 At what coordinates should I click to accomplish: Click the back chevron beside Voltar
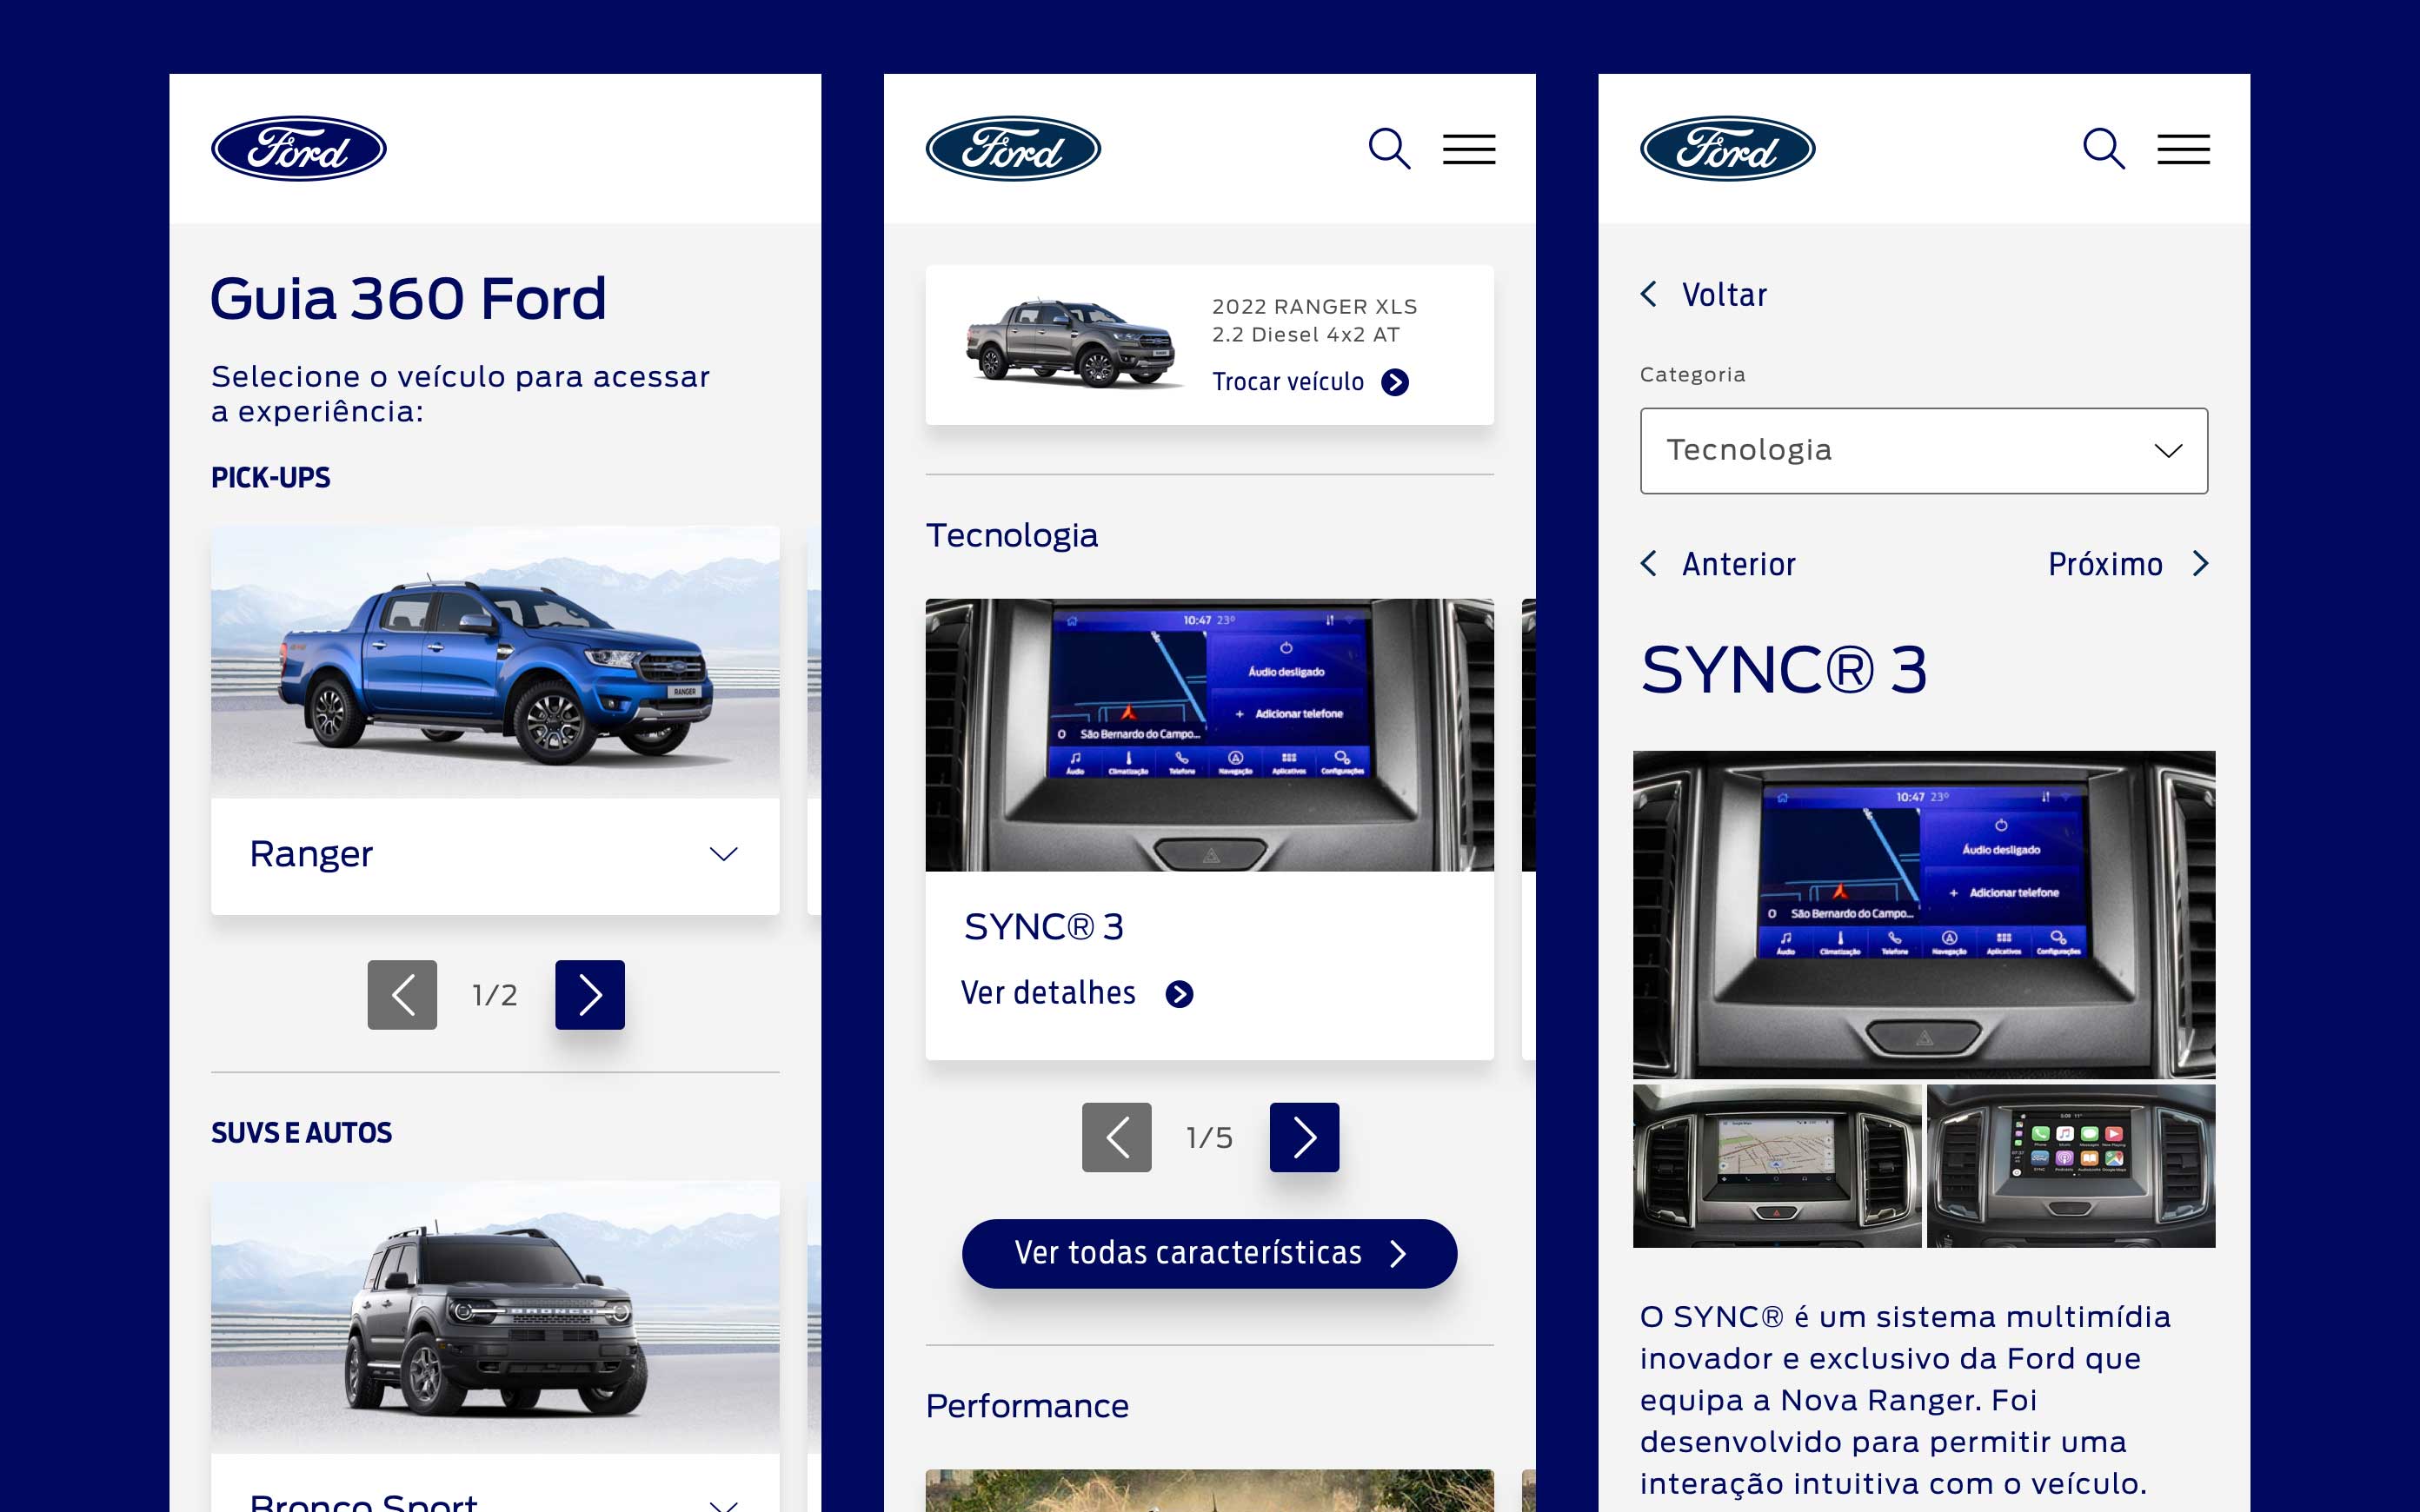pyautogui.click(x=1649, y=294)
